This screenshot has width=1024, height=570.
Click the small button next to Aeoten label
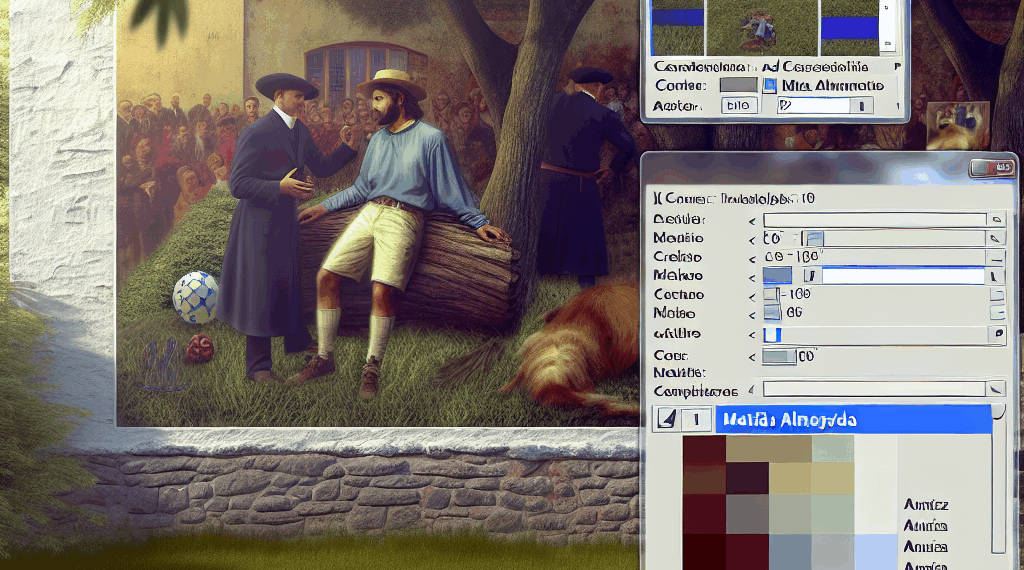pyautogui.click(x=739, y=105)
